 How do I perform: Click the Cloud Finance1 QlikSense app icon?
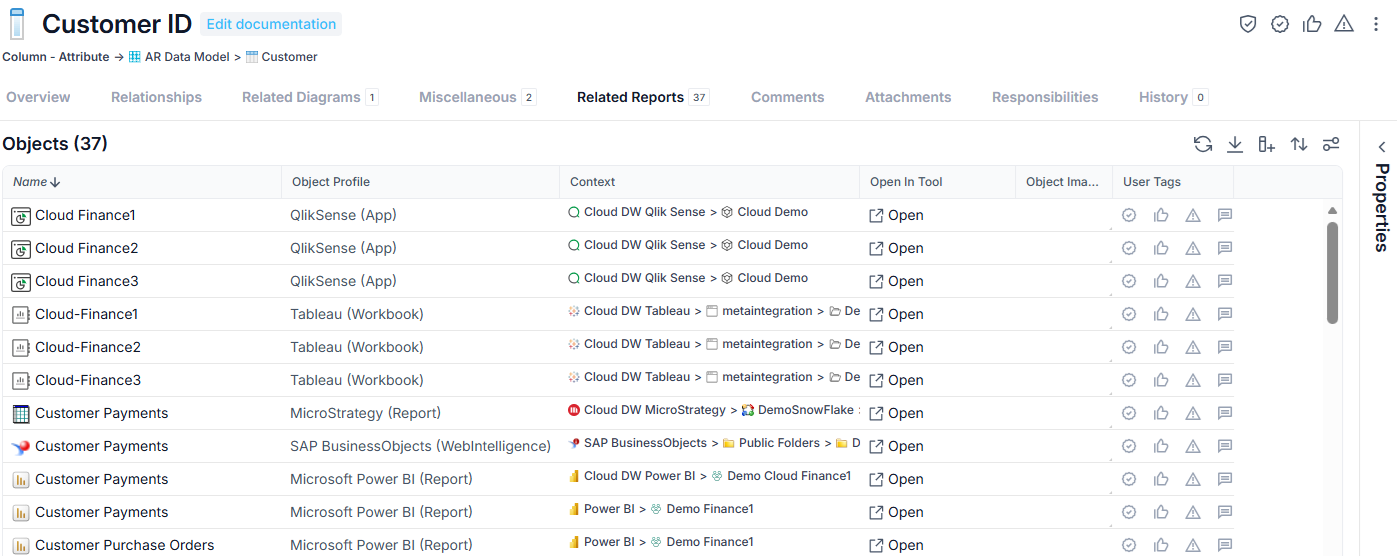(x=21, y=216)
